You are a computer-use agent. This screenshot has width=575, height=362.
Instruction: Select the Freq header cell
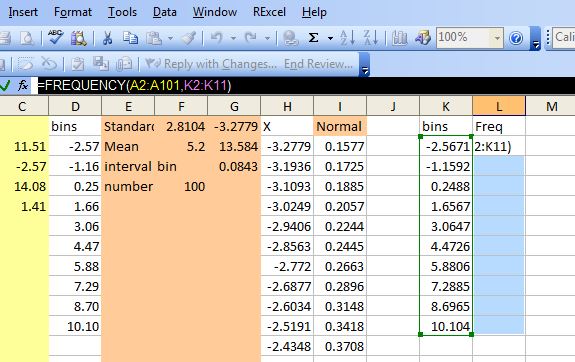[499, 127]
